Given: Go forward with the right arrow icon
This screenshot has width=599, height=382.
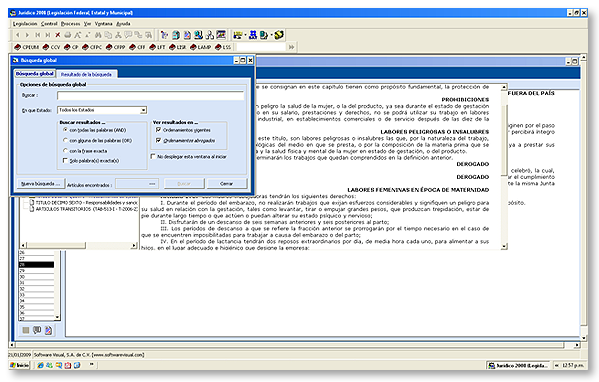Looking at the screenshot, I should click(27, 35).
